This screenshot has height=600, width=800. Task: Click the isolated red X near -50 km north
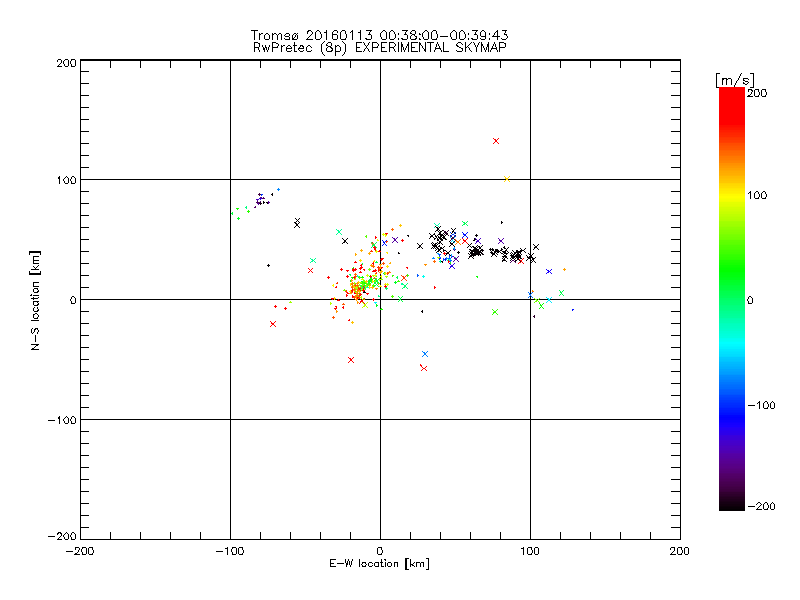[x=351, y=360]
